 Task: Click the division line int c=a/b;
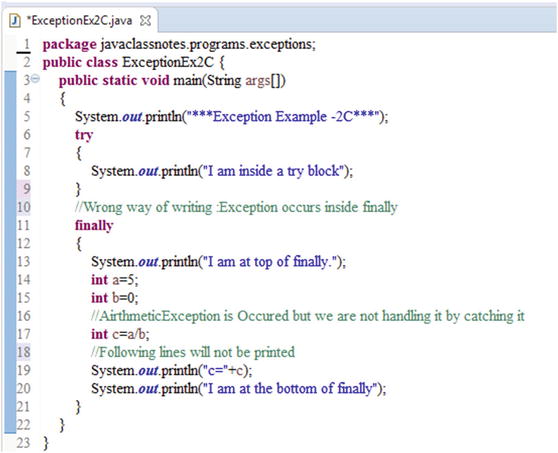click(120, 334)
